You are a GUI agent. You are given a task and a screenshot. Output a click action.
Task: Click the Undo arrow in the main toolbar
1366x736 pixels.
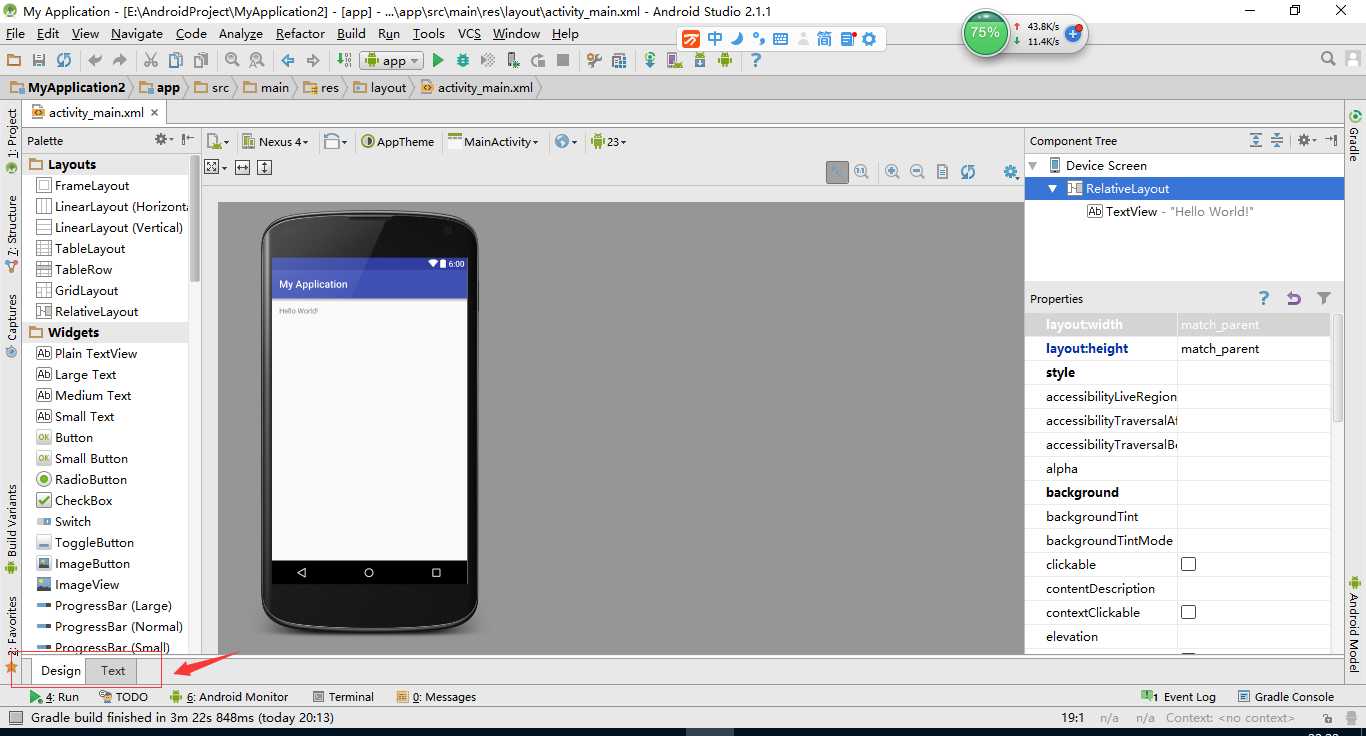(95, 61)
